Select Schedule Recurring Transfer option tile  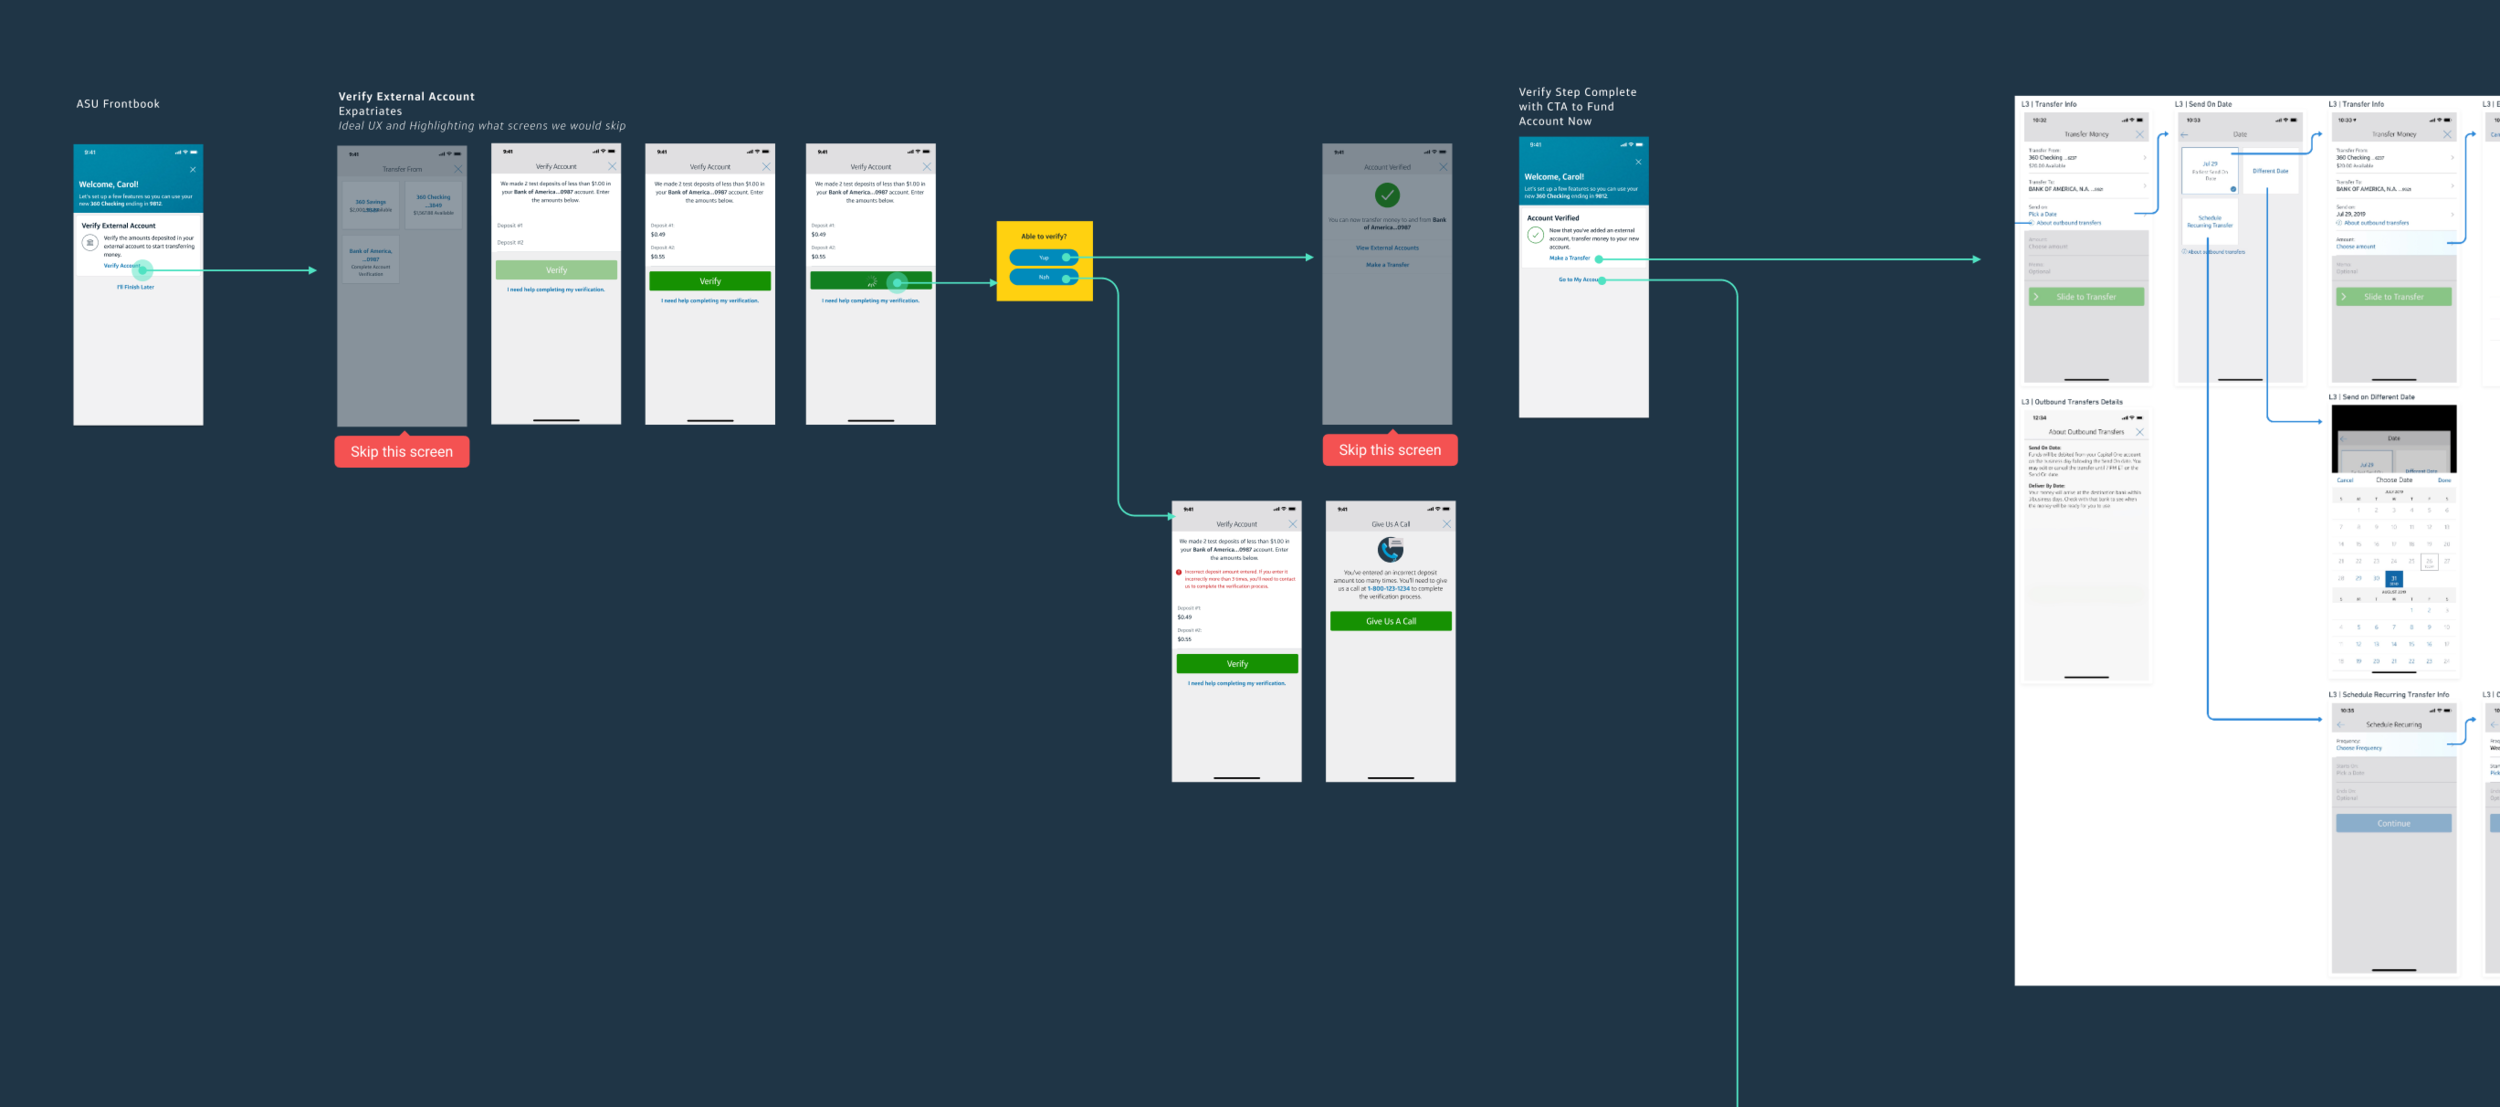coord(2210,221)
